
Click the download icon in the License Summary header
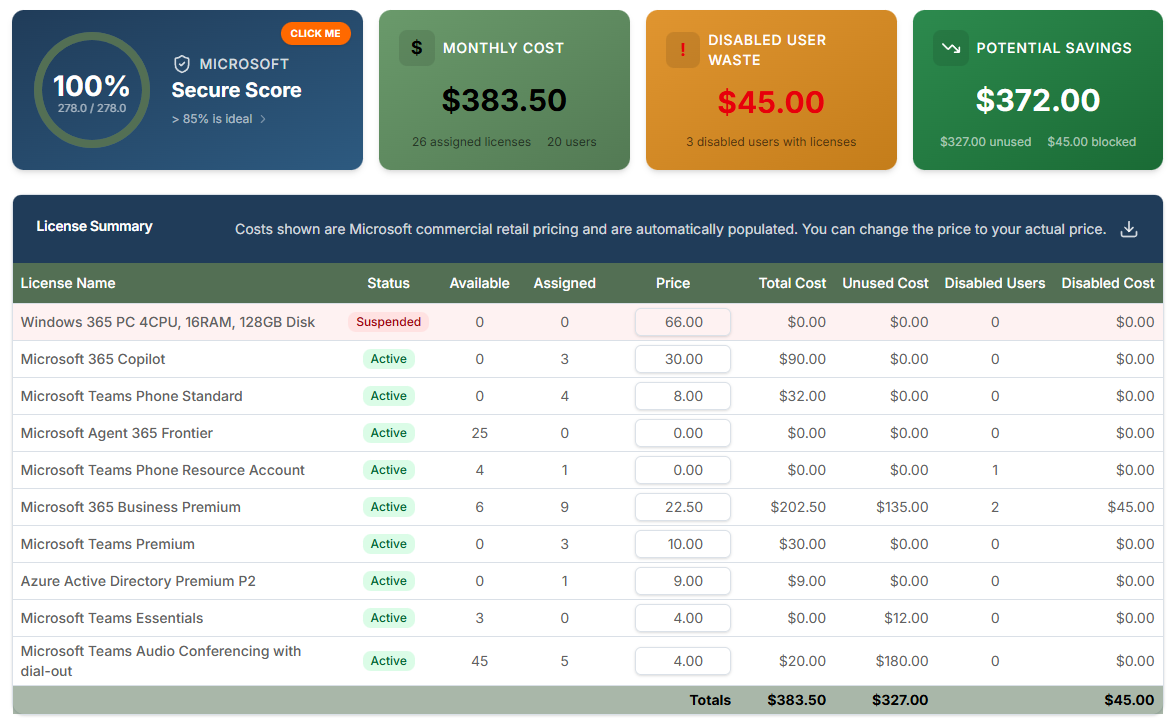(x=1129, y=229)
